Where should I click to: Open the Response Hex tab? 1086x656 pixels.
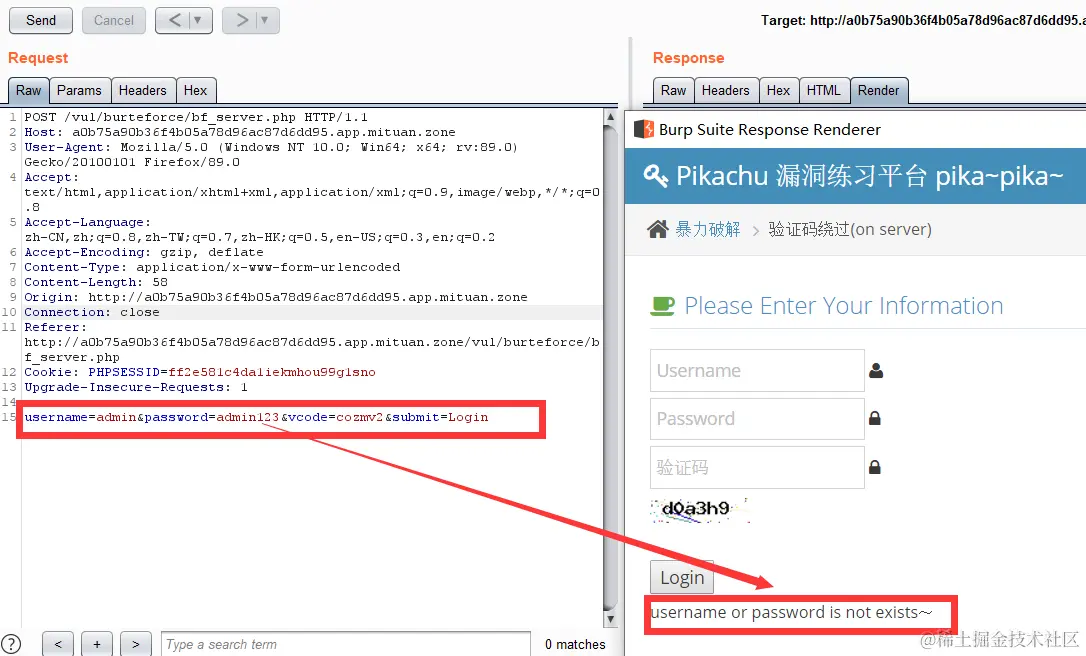tap(778, 91)
